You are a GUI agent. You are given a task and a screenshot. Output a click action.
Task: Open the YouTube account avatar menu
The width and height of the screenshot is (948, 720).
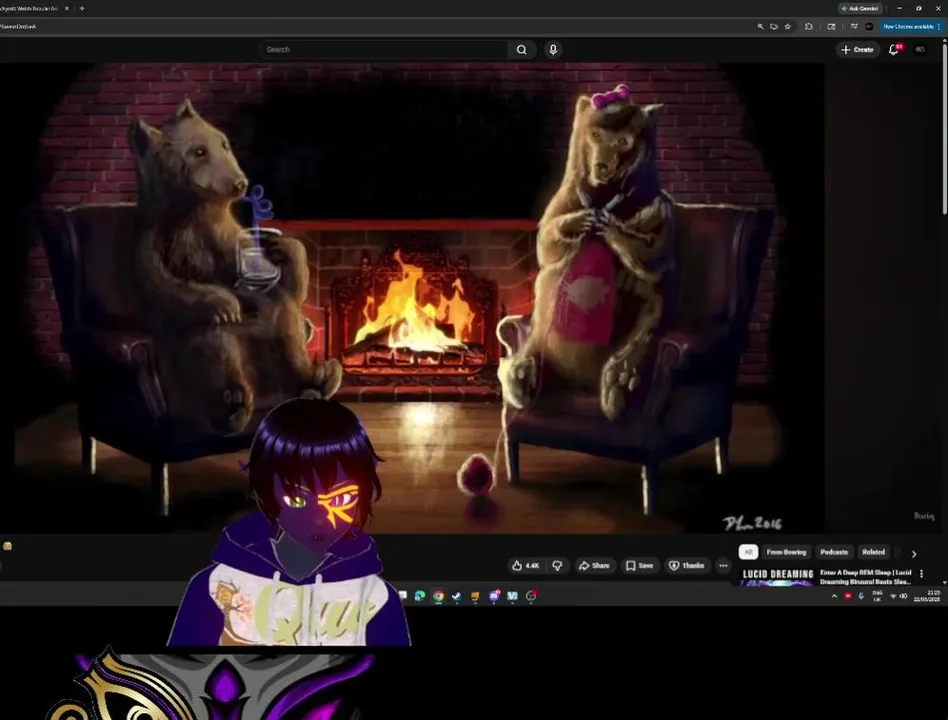(920, 50)
